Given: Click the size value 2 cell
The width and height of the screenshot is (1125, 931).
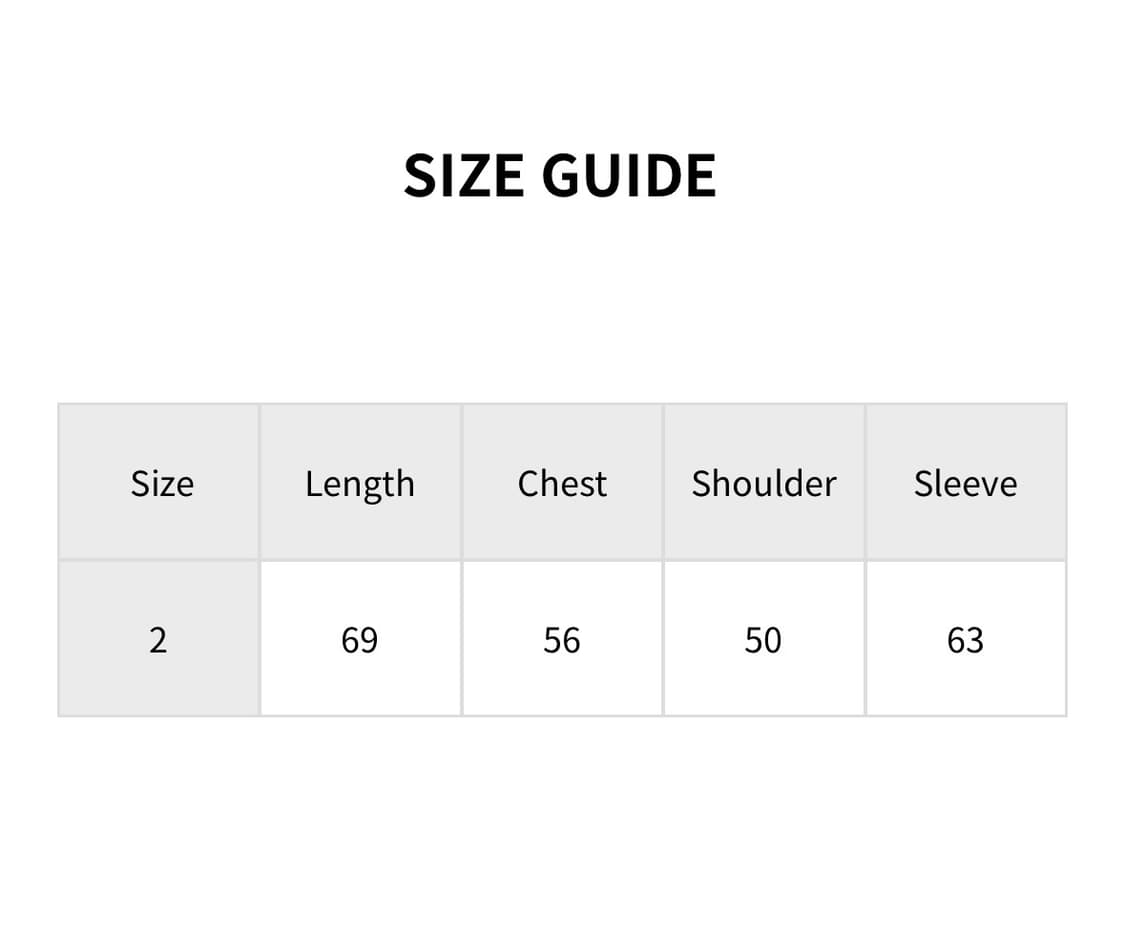Looking at the screenshot, I should [158, 639].
